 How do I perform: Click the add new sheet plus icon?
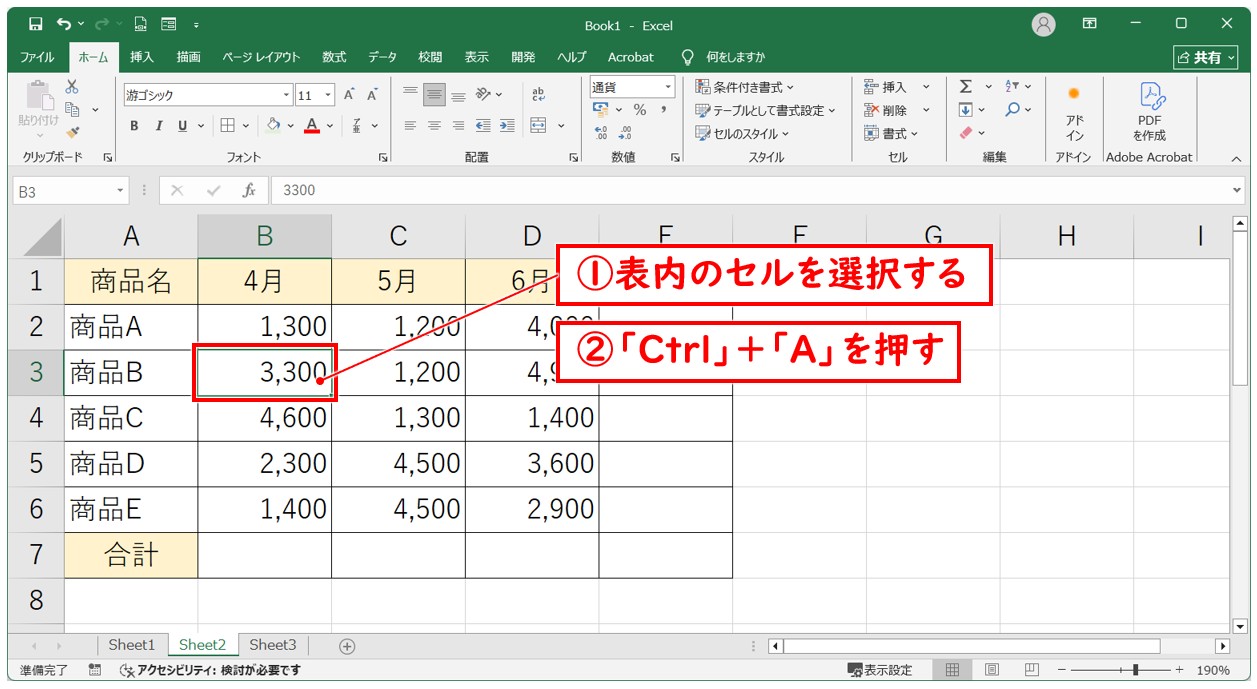click(x=347, y=646)
